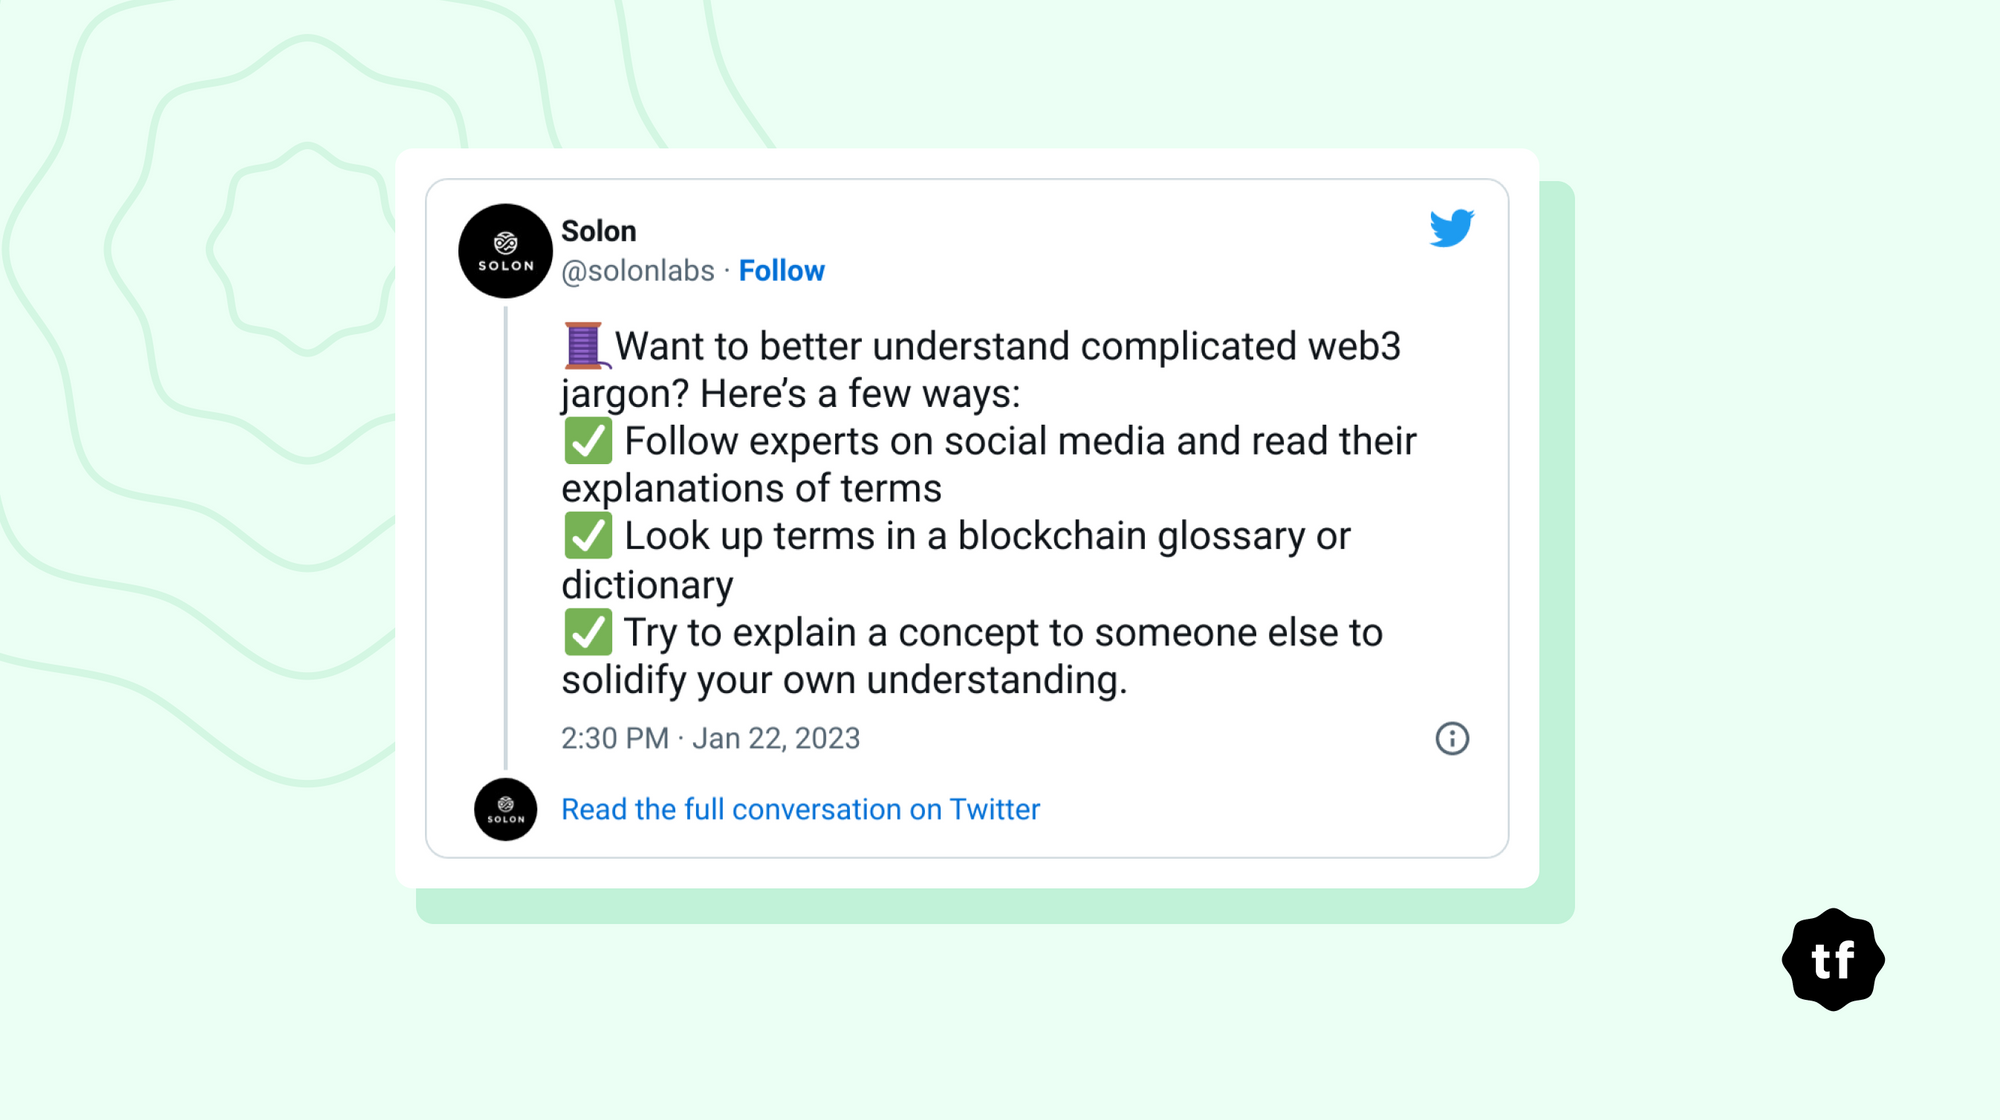Click the purple thread spool emoji
This screenshot has width=2000, height=1120.
584,346
